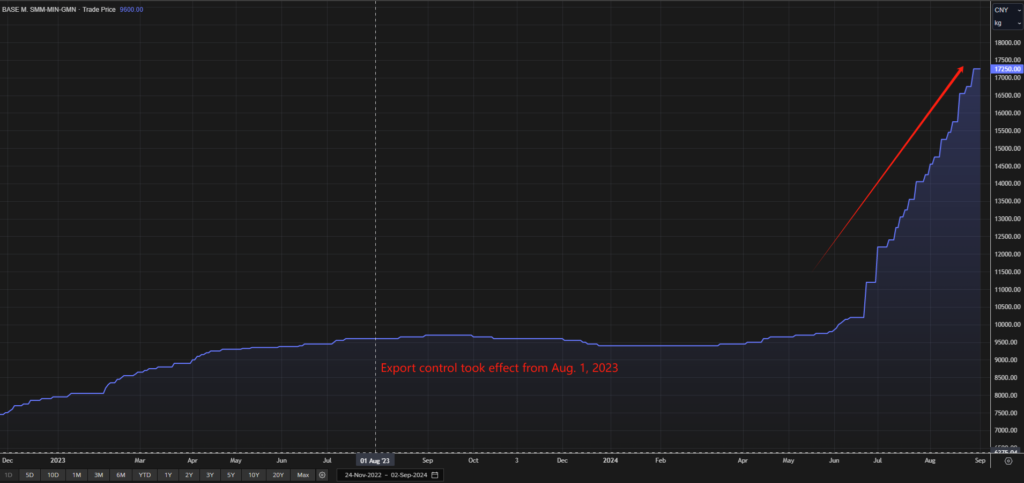Click the date range field 24-Nov-2022 to 02-Sep-2024
Viewport: 1024px width, 483px height.
[x=389, y=475]
